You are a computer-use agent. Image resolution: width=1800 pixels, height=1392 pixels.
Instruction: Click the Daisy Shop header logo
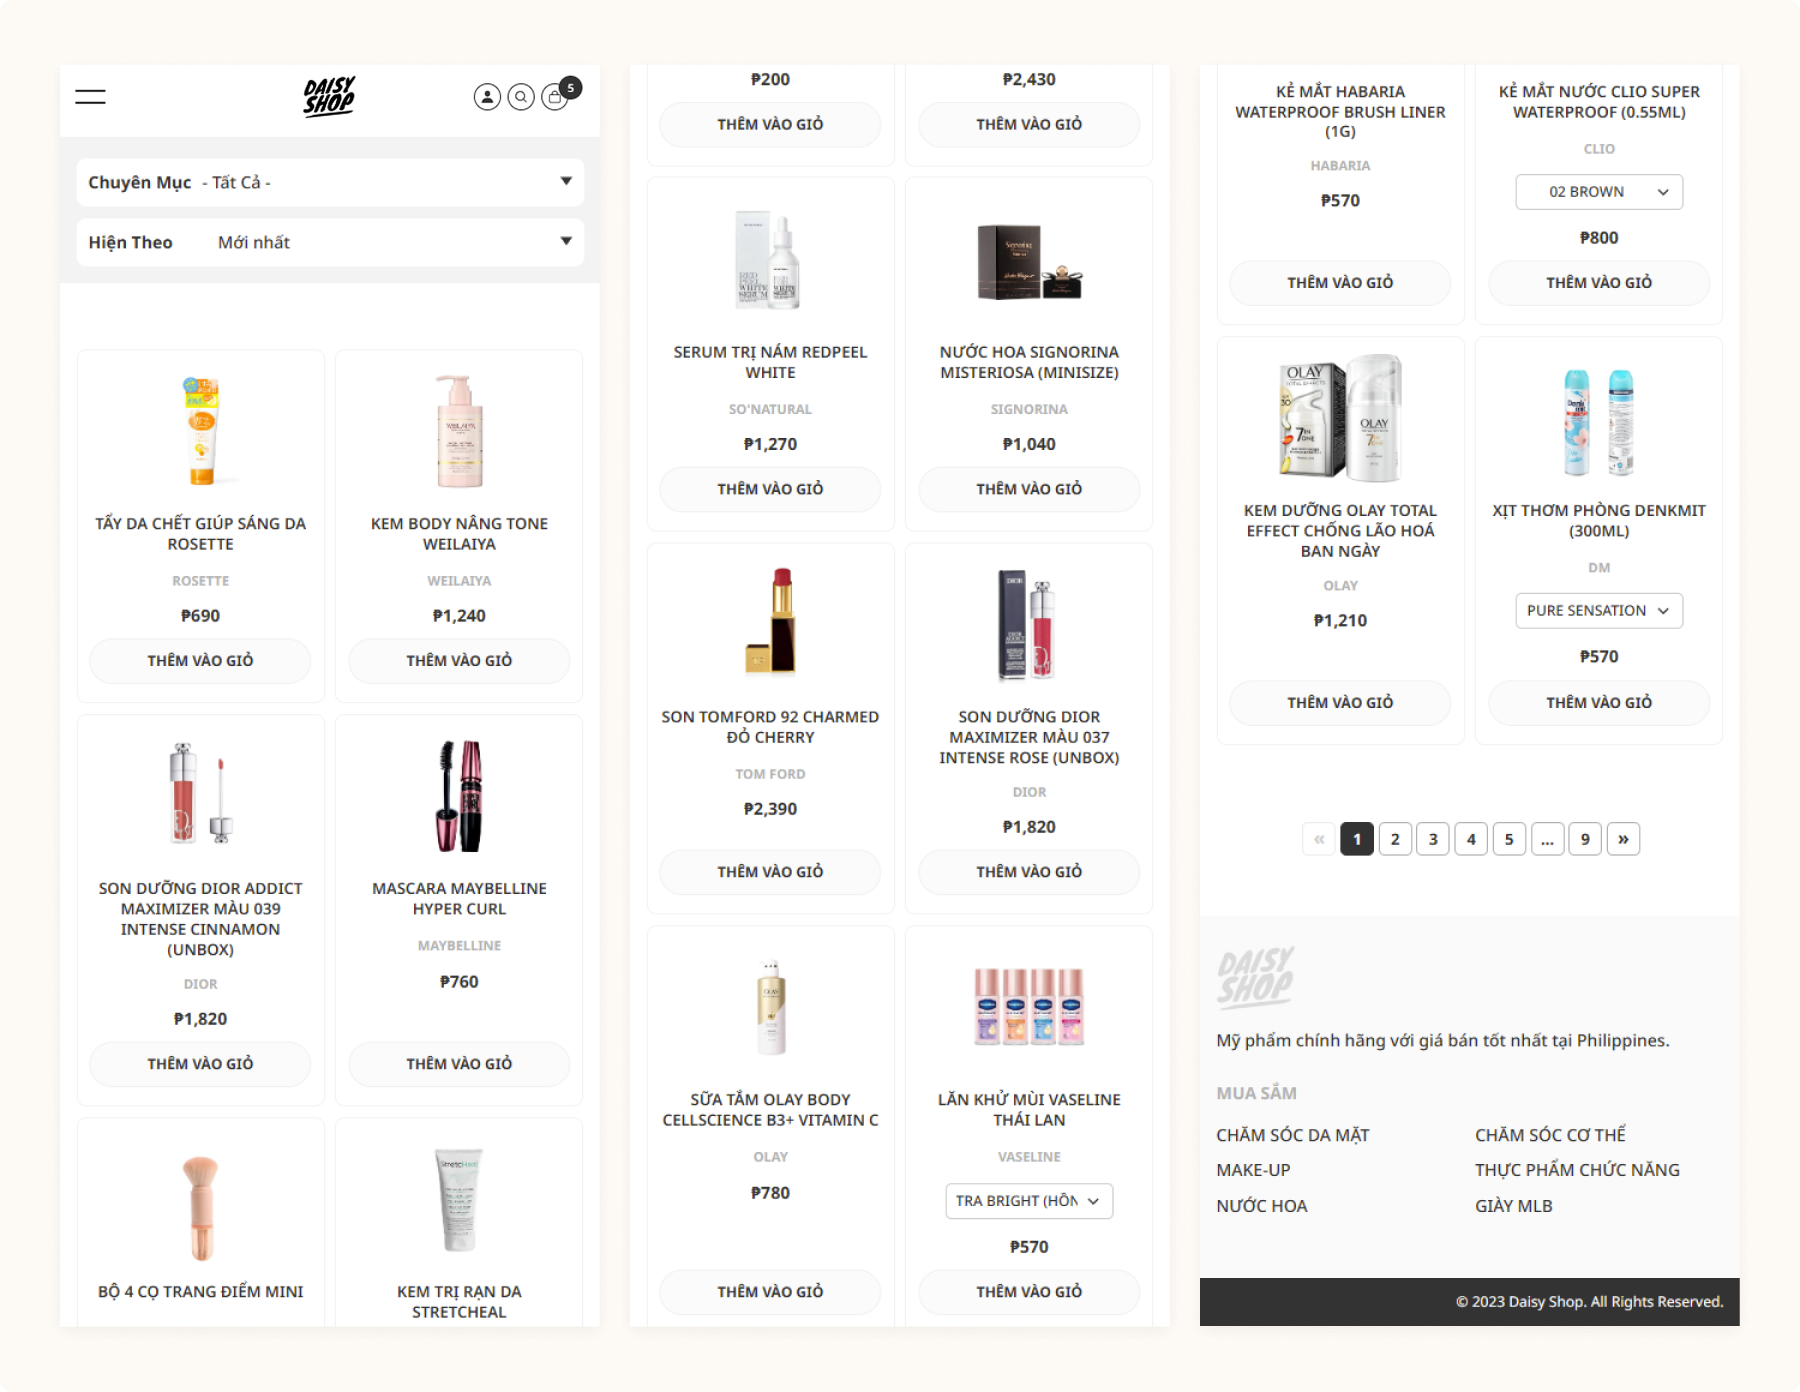[x=329, y=97]
